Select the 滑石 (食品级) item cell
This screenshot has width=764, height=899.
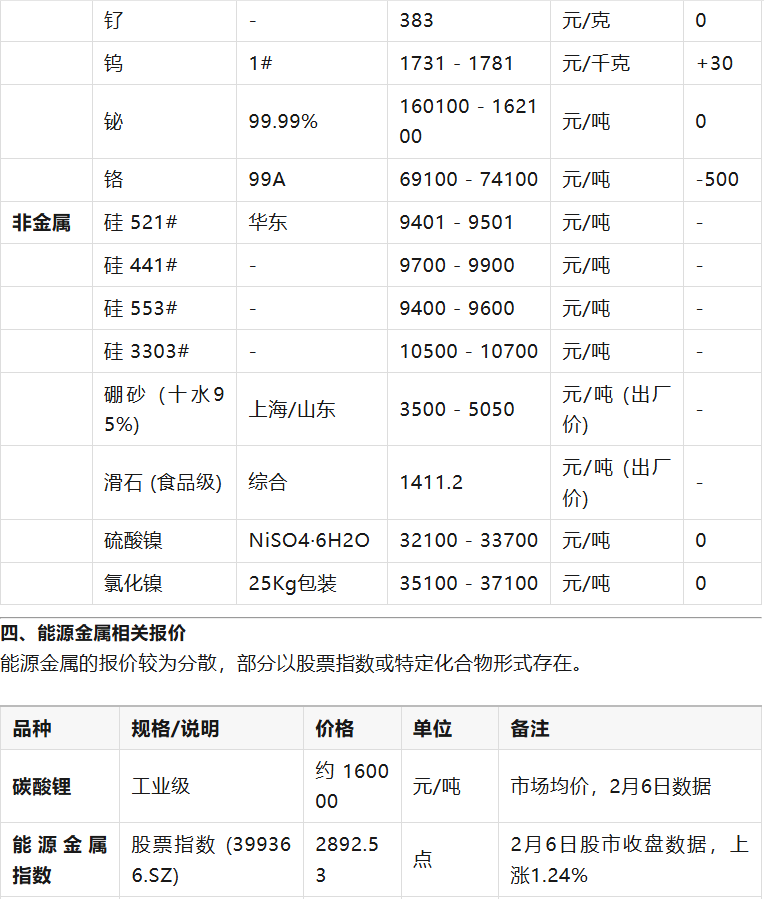[x=163, y=483]
